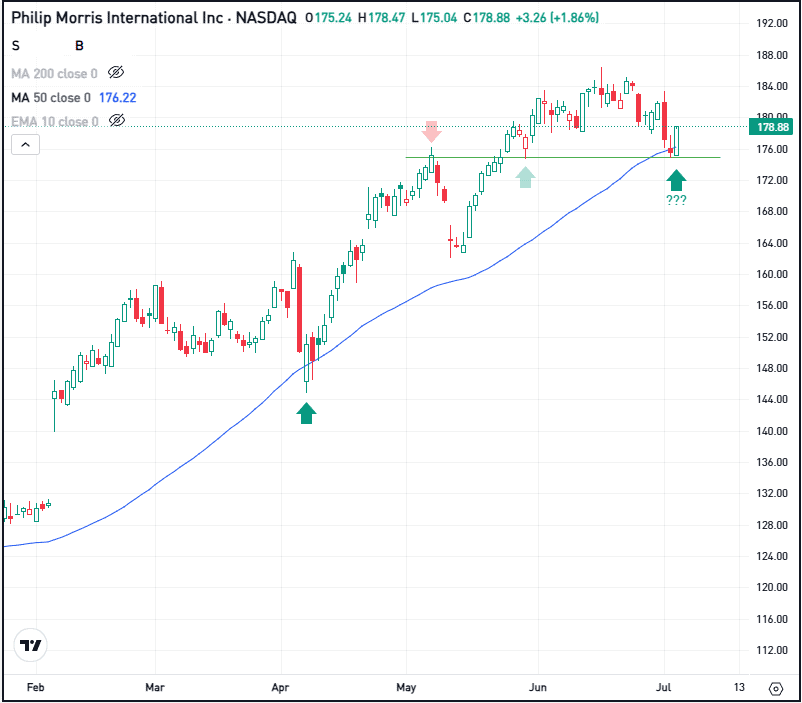Click the May label on time axis
This screenshot has height=703, width=802.
(x=406, y=687)
